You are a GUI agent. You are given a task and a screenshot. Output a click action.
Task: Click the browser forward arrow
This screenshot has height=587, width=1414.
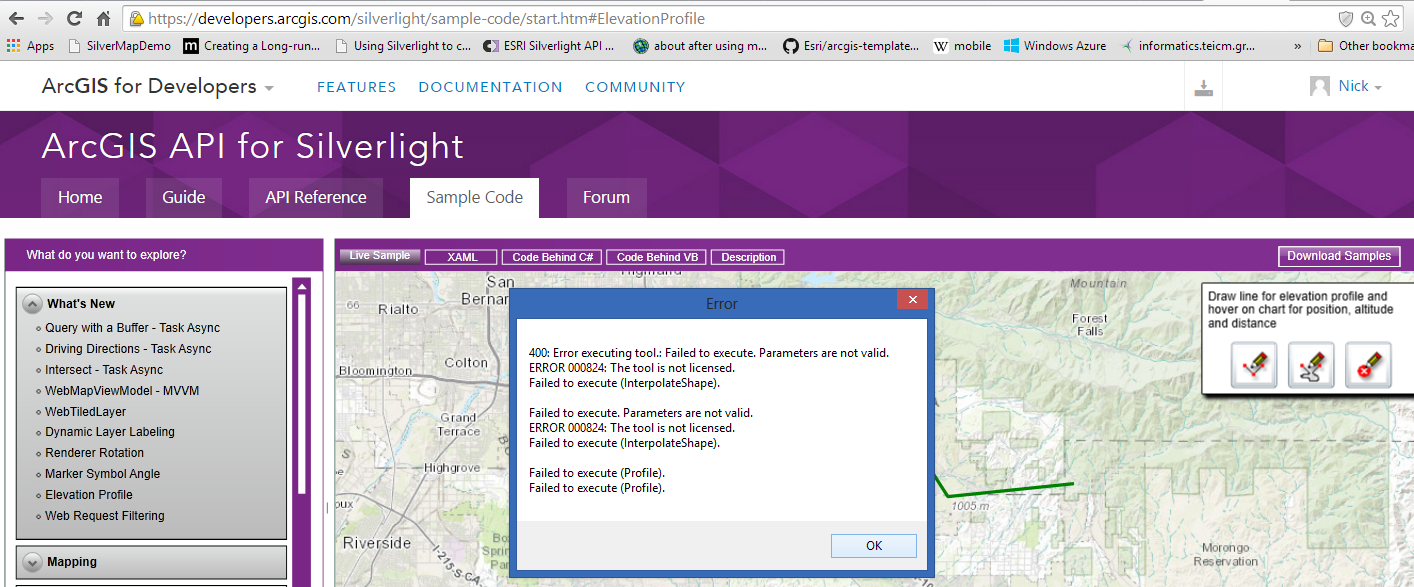click(45, 18)
